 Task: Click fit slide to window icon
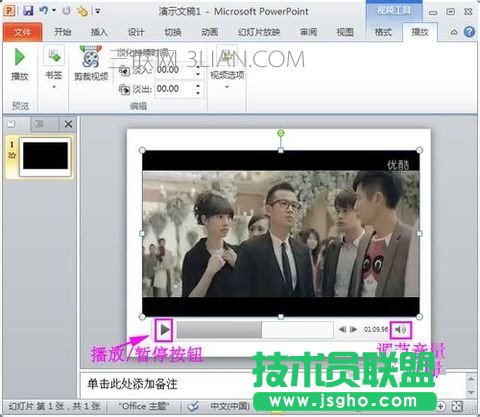tap(457, 406)
